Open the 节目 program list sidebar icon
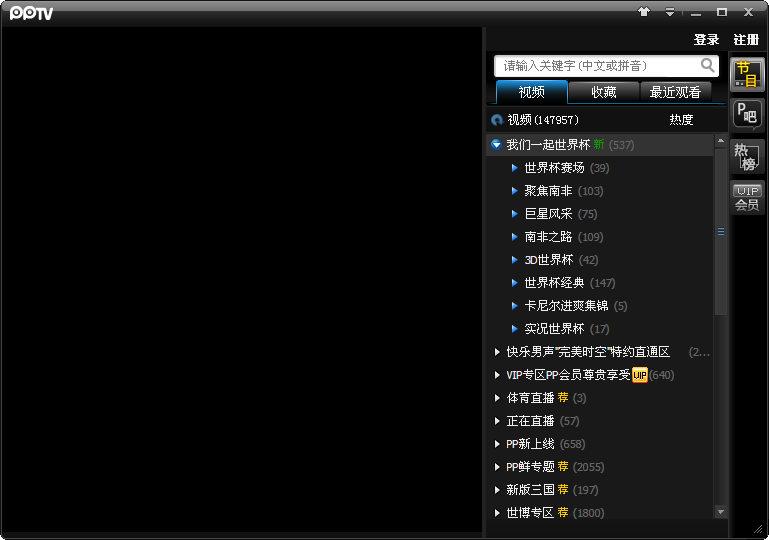Viewport: 769px width, 540px height. [x=747, y=75]
